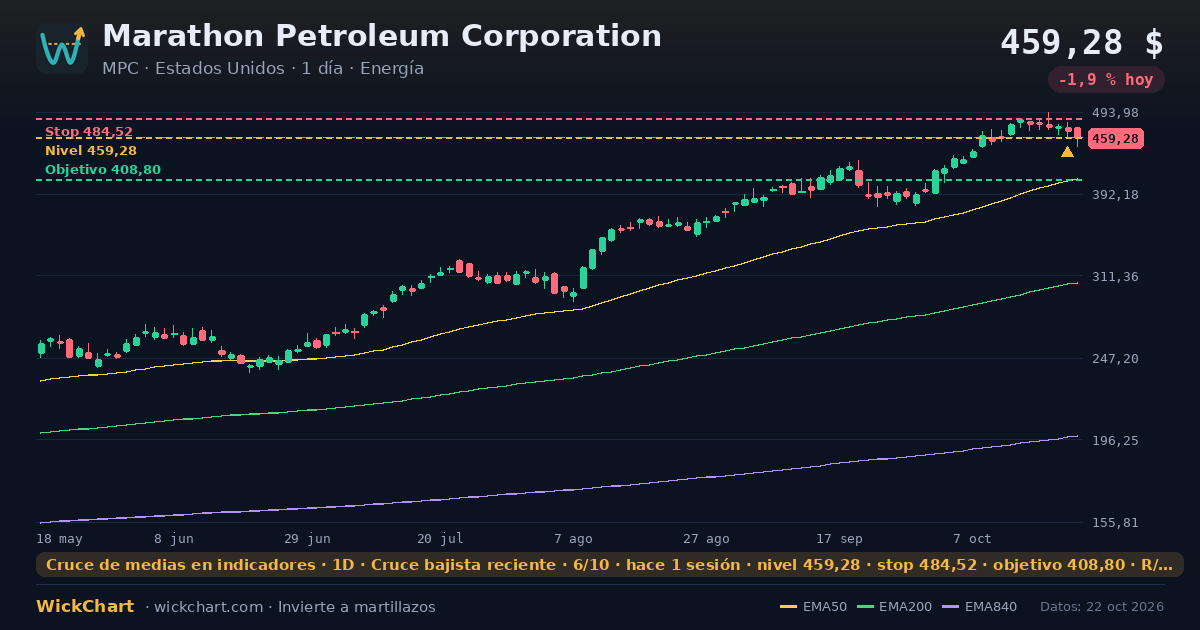Click the 8 jun date label
This screenshot has width=1200, height=630.
(x=174, y=539)
